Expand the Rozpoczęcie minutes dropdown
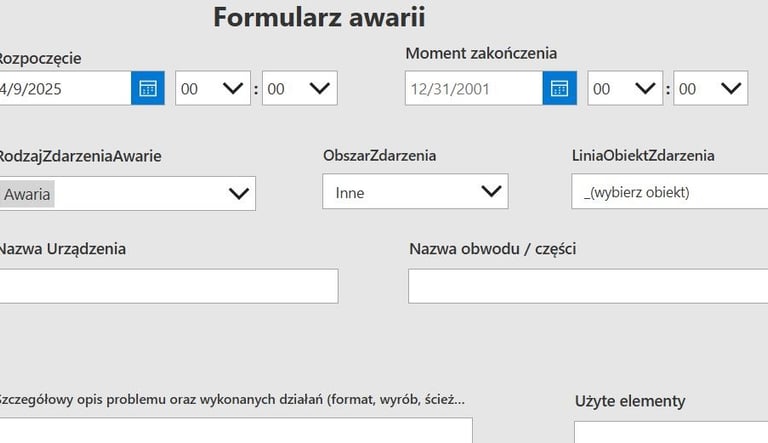768x443 pixels. pos(300,88)
